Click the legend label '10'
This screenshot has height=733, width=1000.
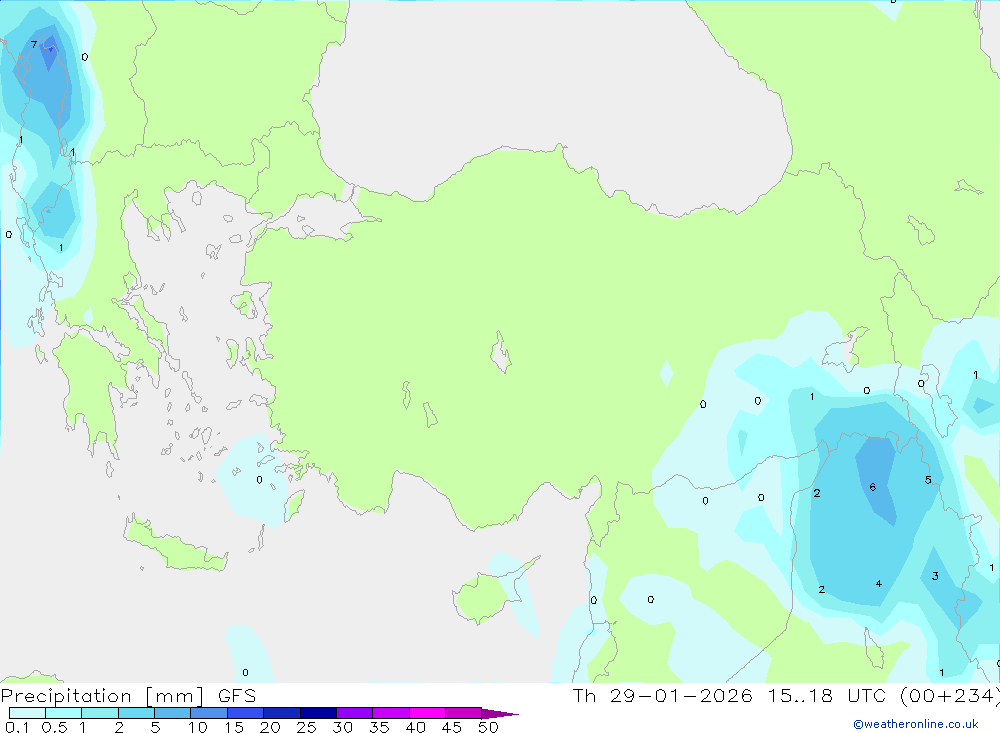197,727
